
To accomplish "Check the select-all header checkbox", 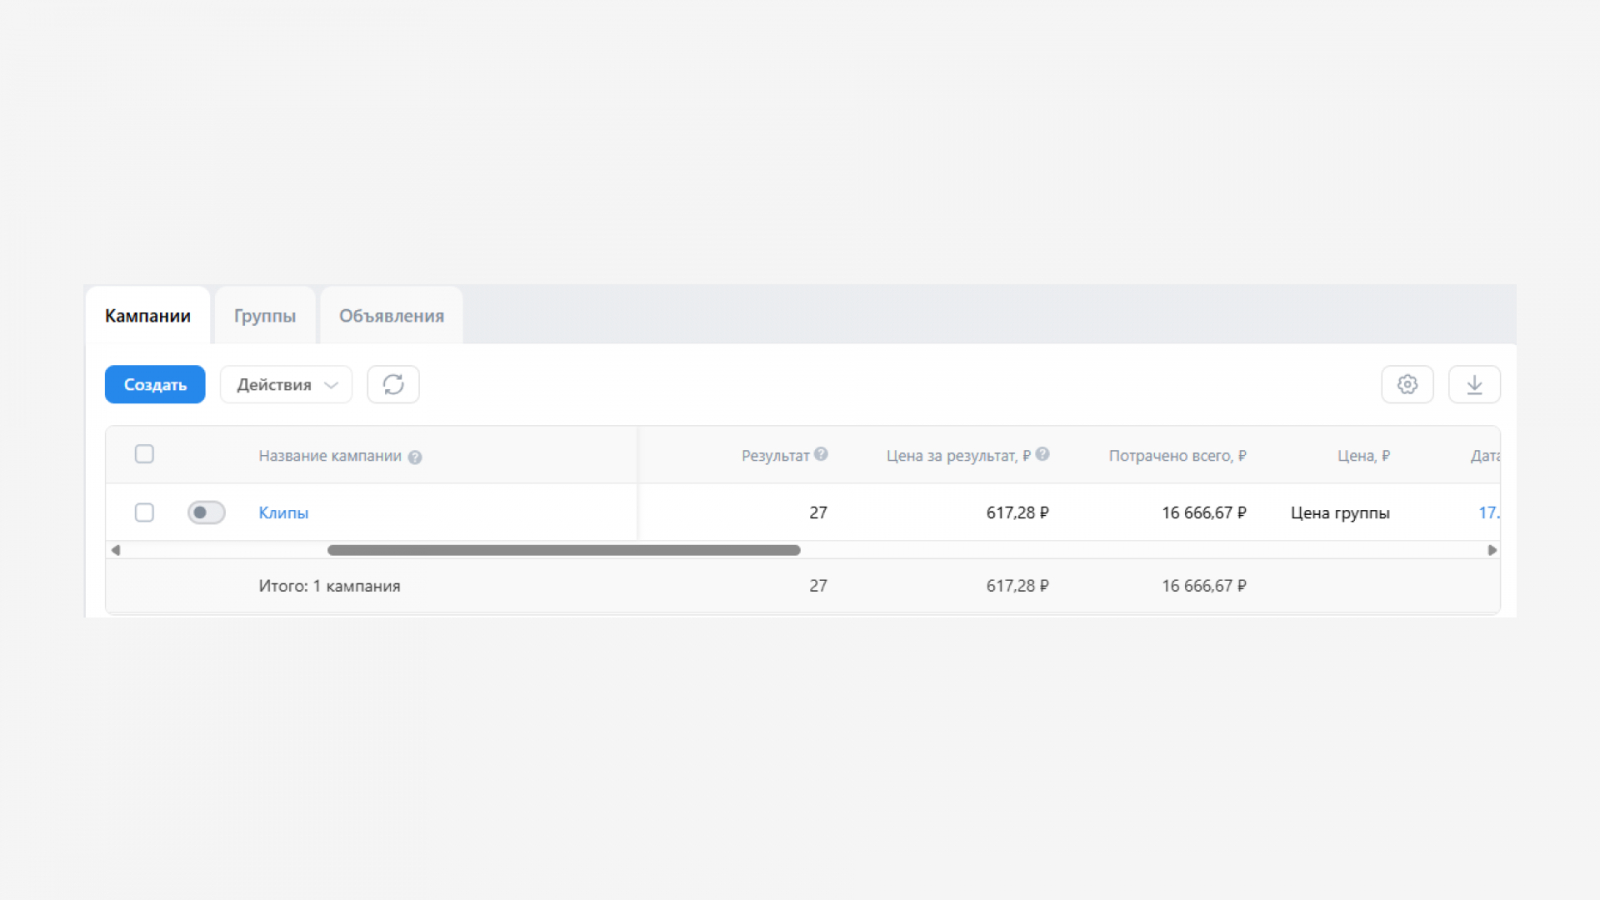I will (x=144, y=454).
